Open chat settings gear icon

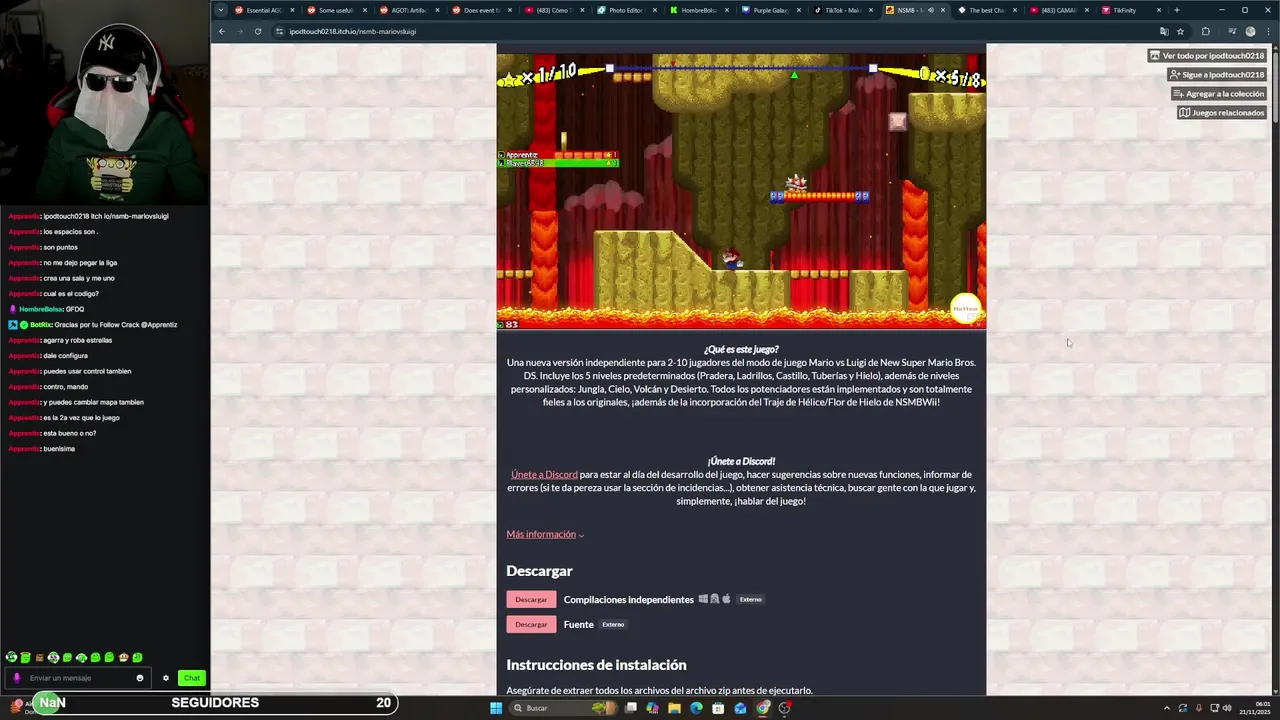[166, 678]
